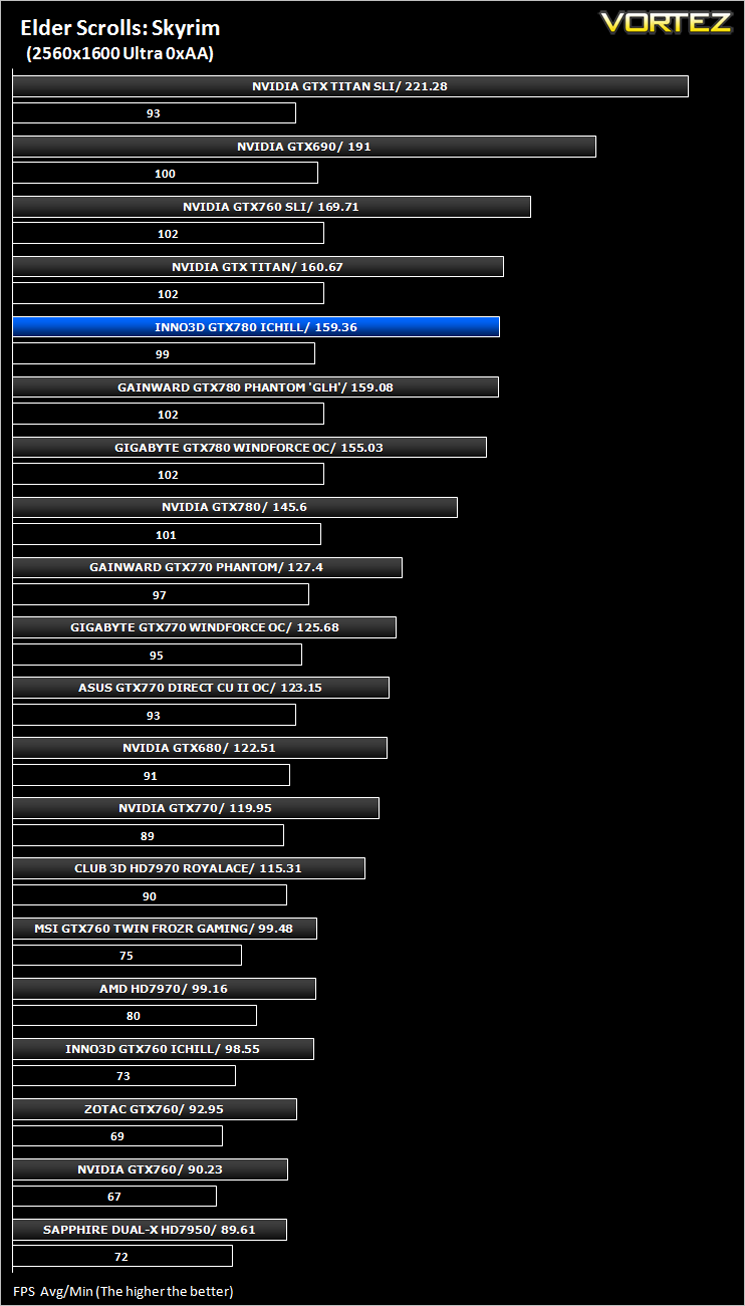Select the highlighted INNO3D GTX780 ICHILL bar
The image size is (745, 1306).
pos(256,327)
